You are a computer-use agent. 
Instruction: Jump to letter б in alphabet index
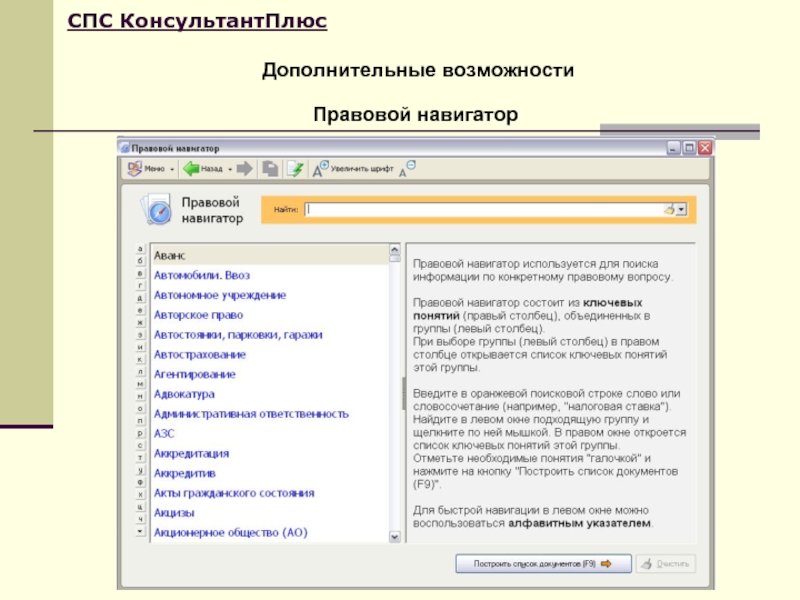[x=140, y=261]
